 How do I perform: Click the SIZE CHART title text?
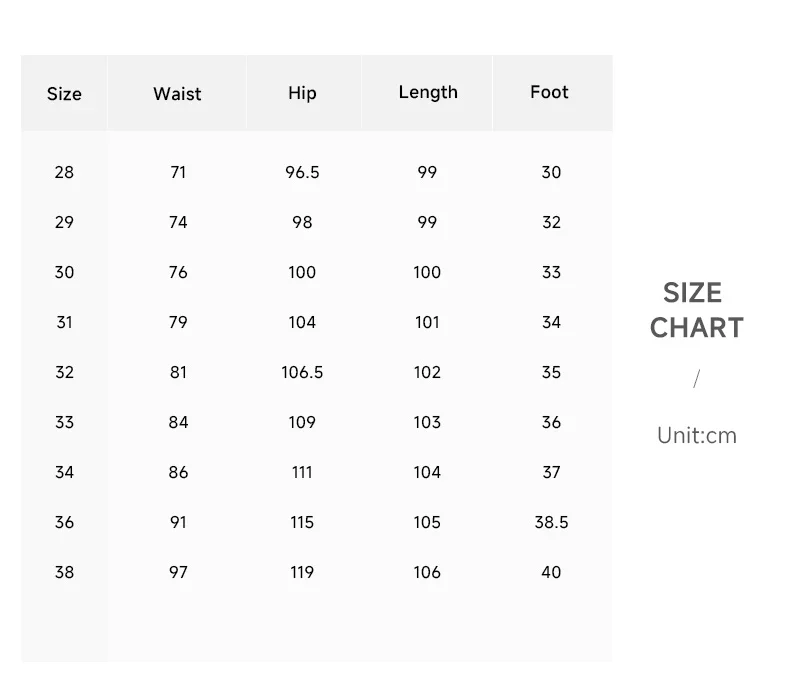point(697,310)
